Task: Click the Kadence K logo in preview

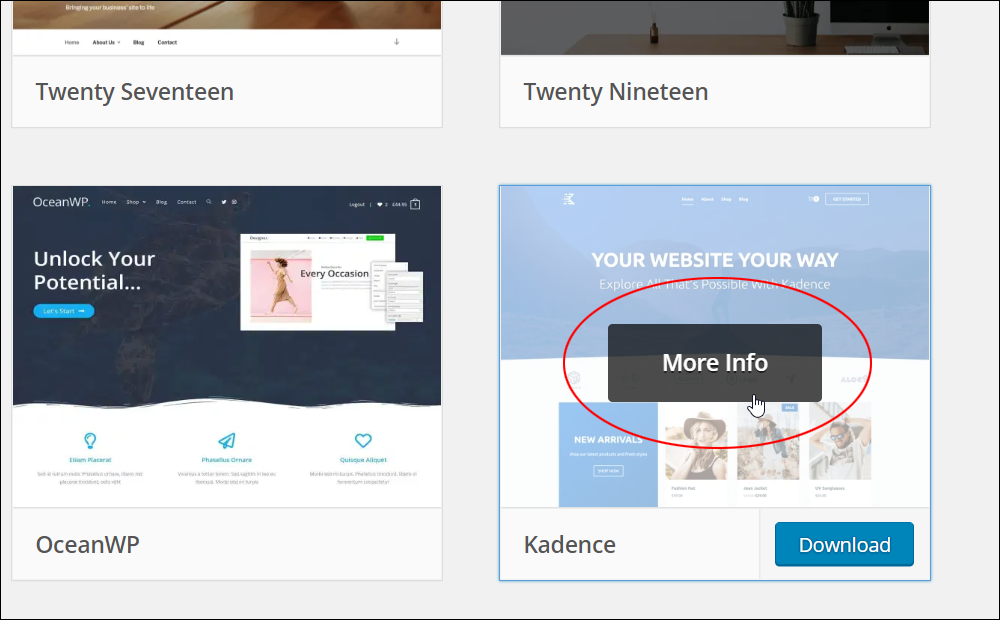Action: (568, 199)
